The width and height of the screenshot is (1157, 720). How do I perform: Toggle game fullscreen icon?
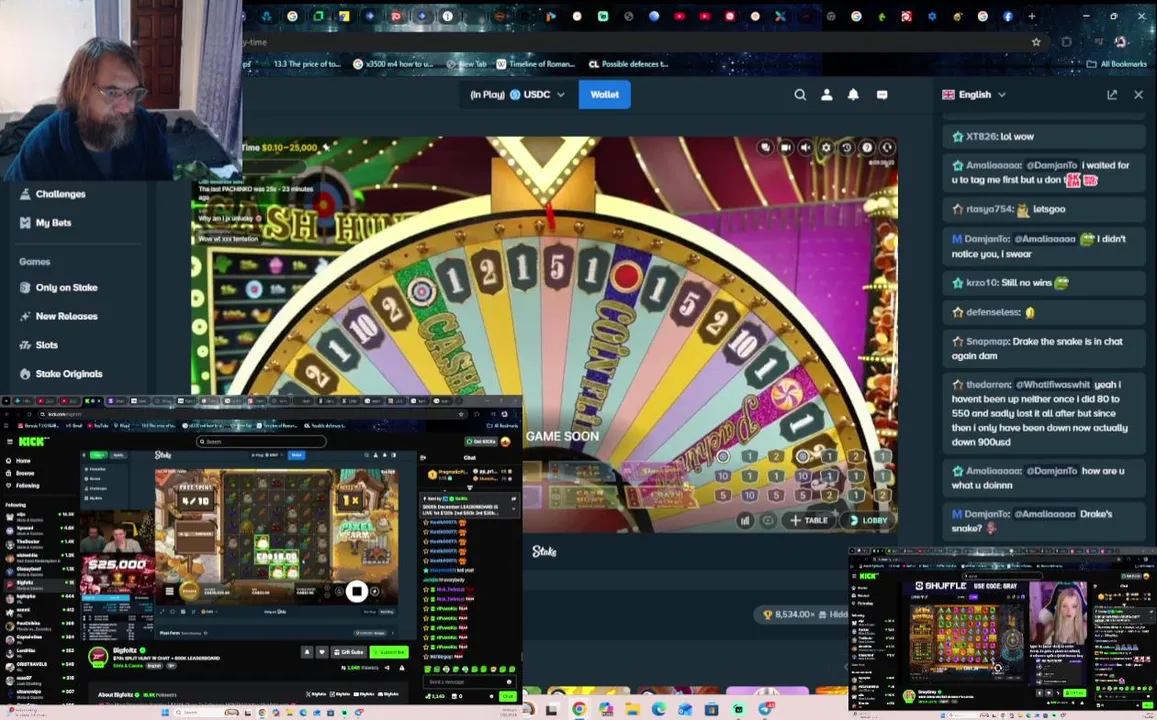[x=887, y=148]
